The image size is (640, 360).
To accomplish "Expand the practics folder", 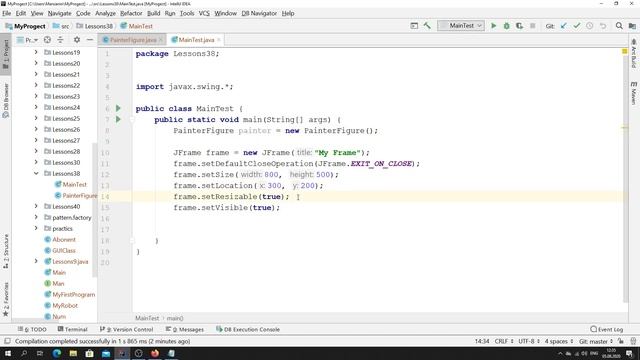I will click(x=36, y=229).
